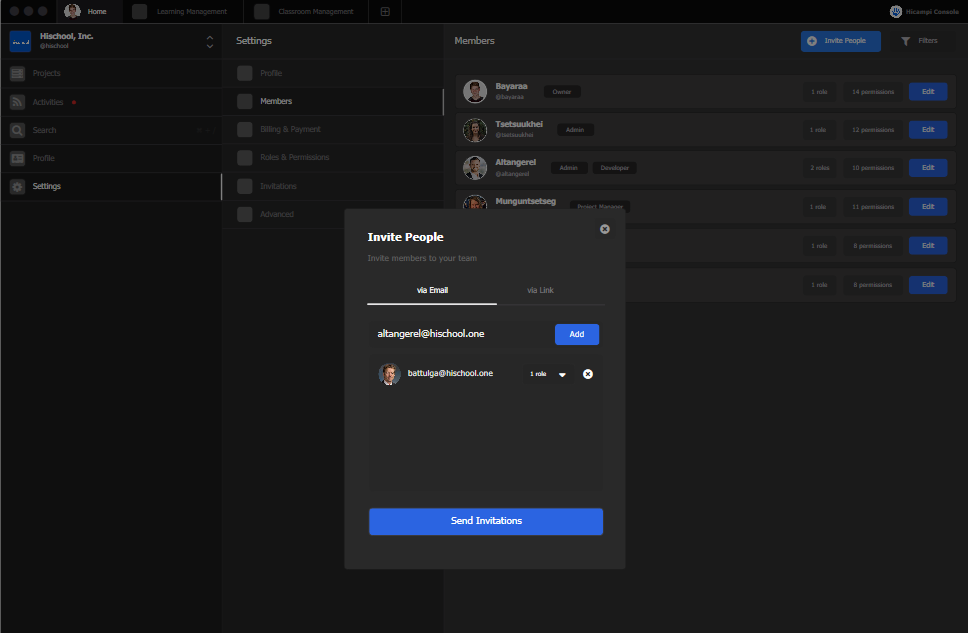The image size is (968, 633).
Task: Expand the Hischool, Inc. workspace switcher
Action: [209, 41]
